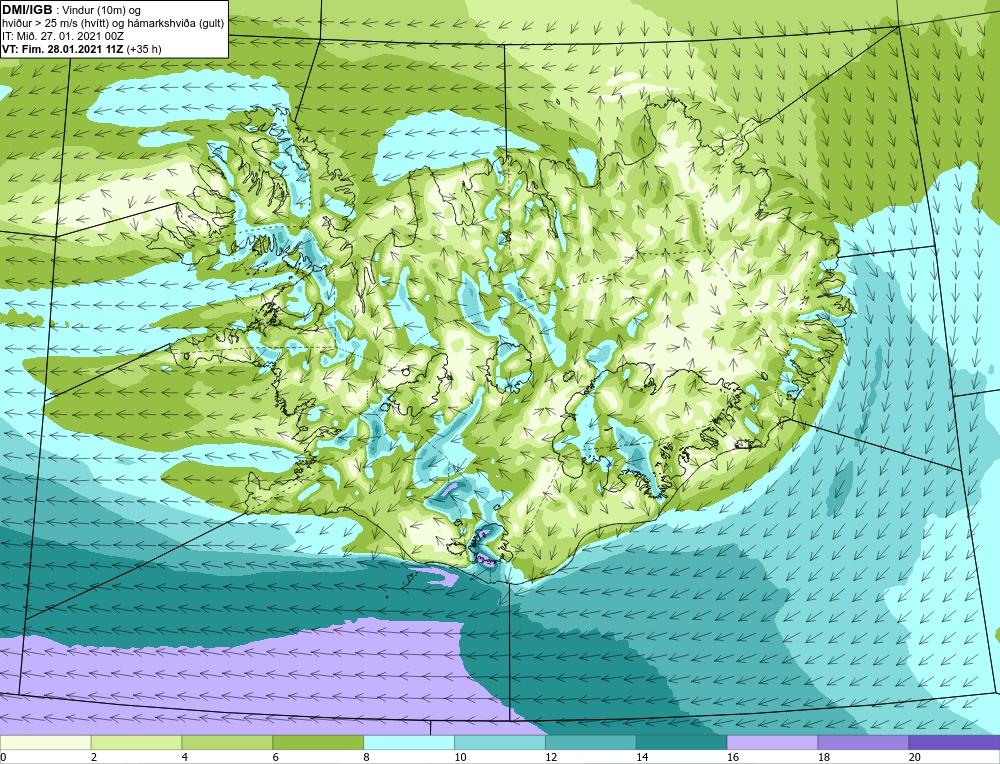Click the 10–12 m/s turquoise legend swatch
The width and height of the screenshot is (1000, 764).
(500, 742)
